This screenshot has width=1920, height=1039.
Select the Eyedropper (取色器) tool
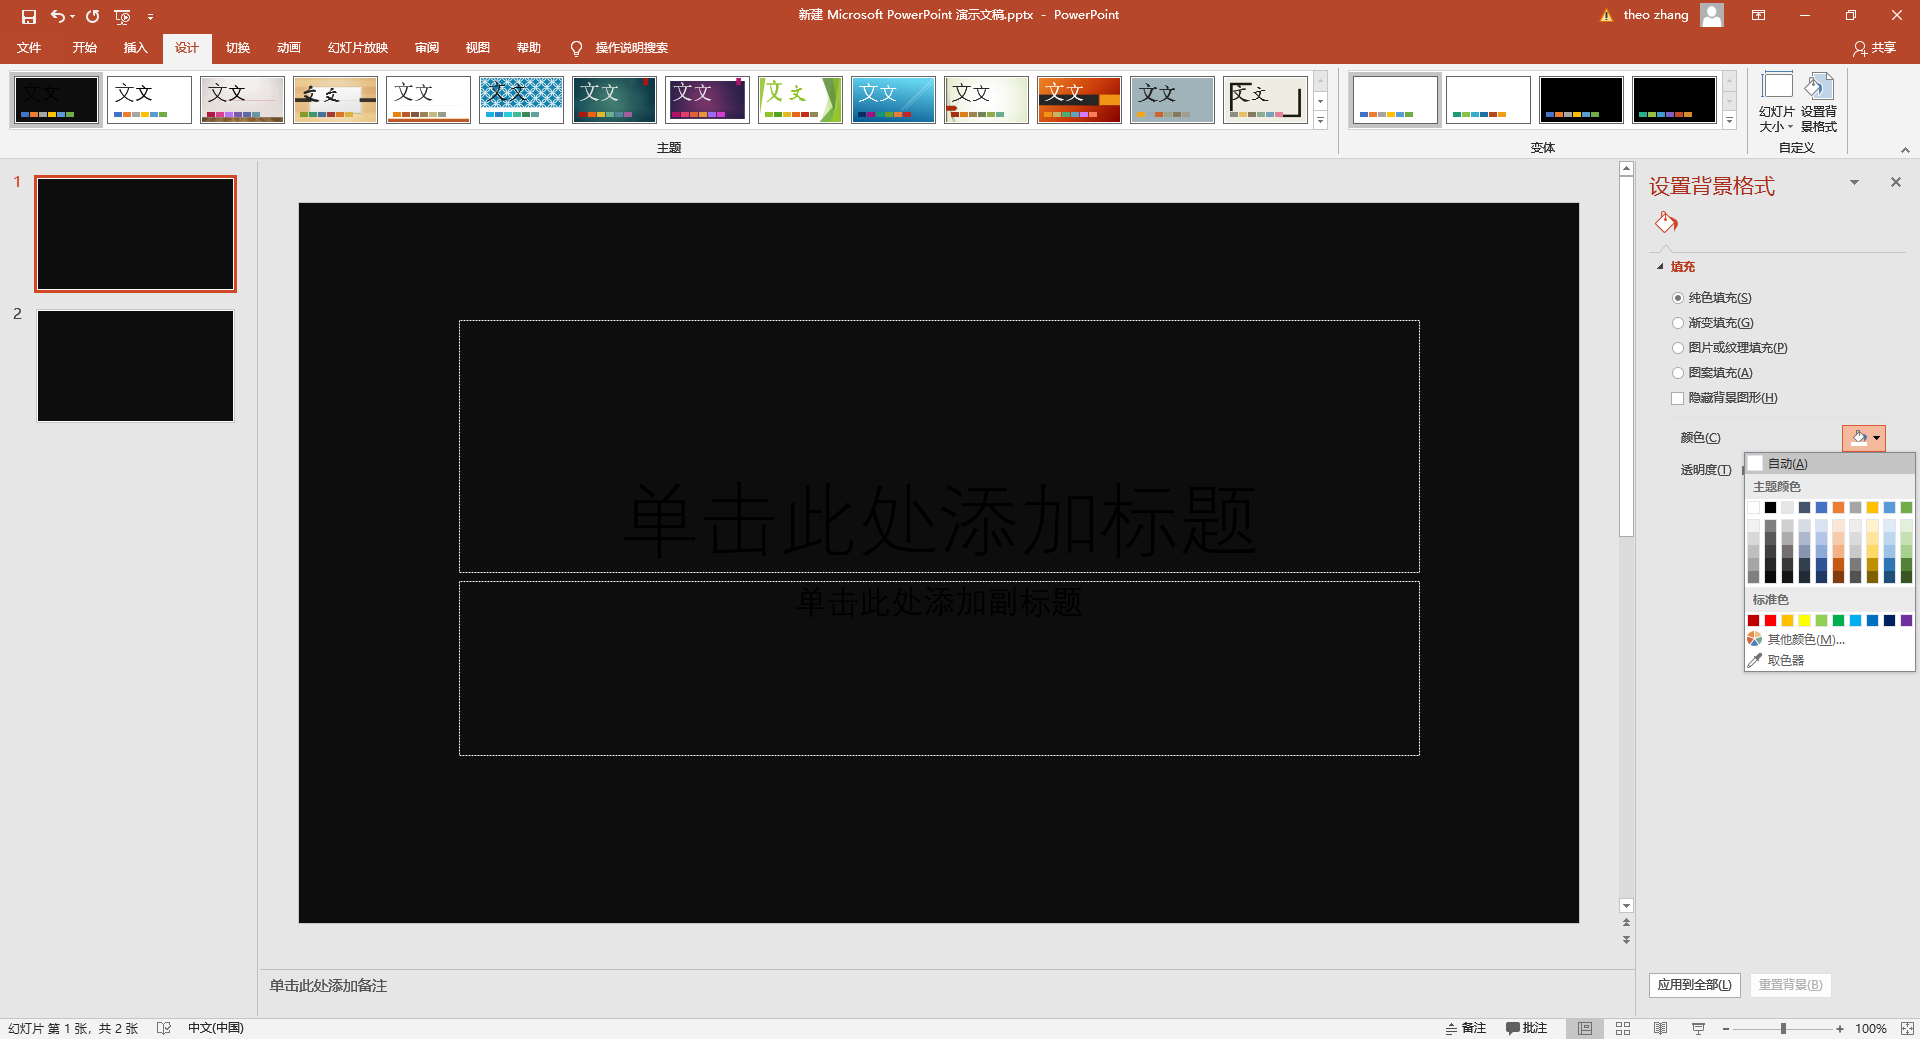(1785, 660)
